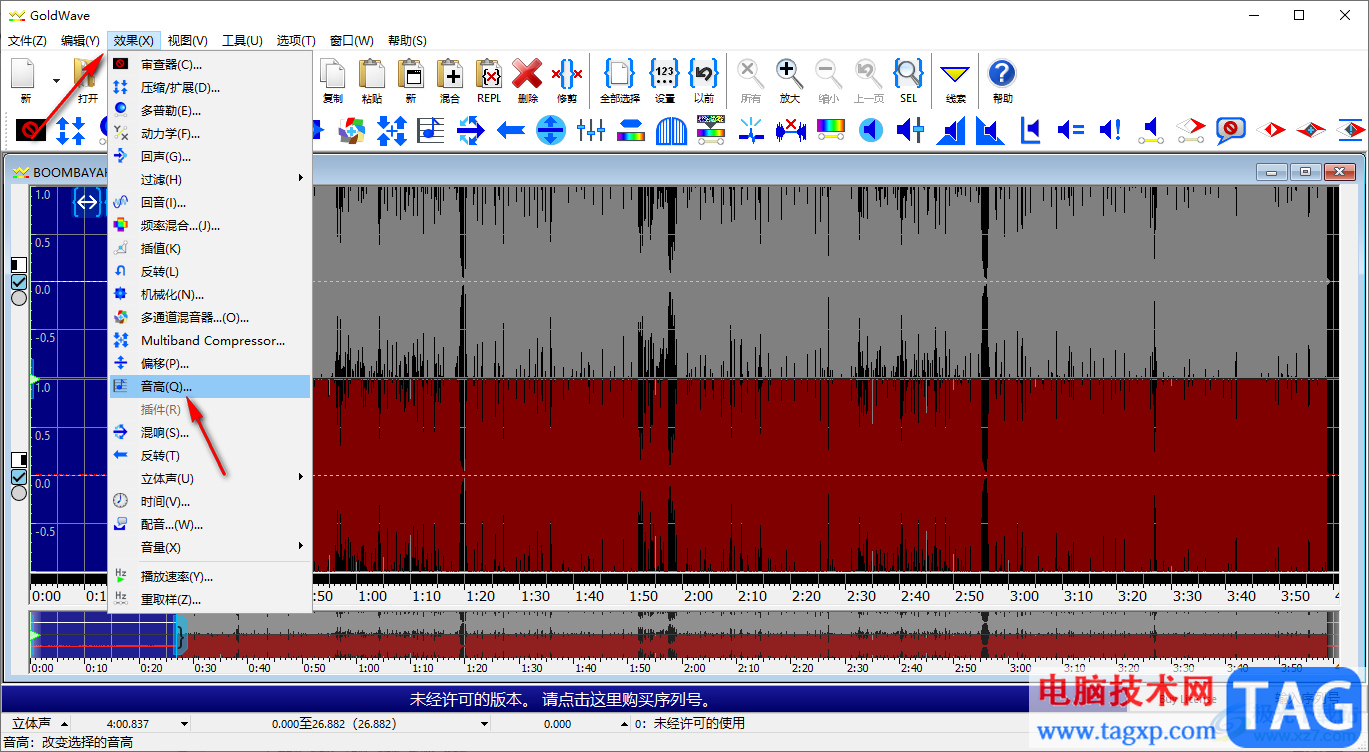Screen dimensions: 1369x752
Task: Toggle the lower right channel checkbox
Action: click(x=19, y=476)
